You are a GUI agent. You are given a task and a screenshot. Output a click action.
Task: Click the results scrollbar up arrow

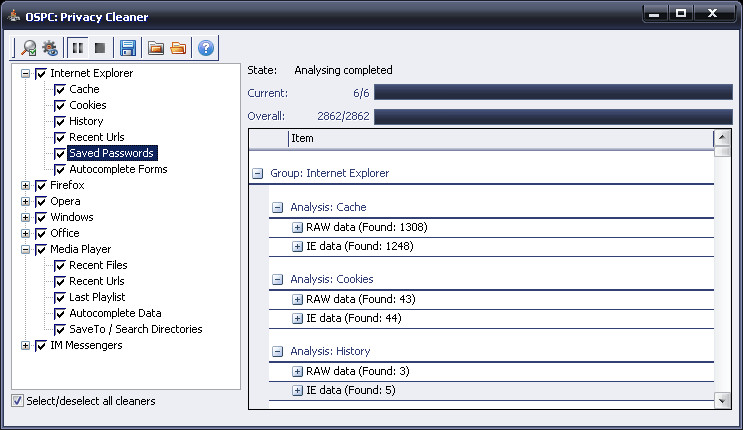[722, 138]
